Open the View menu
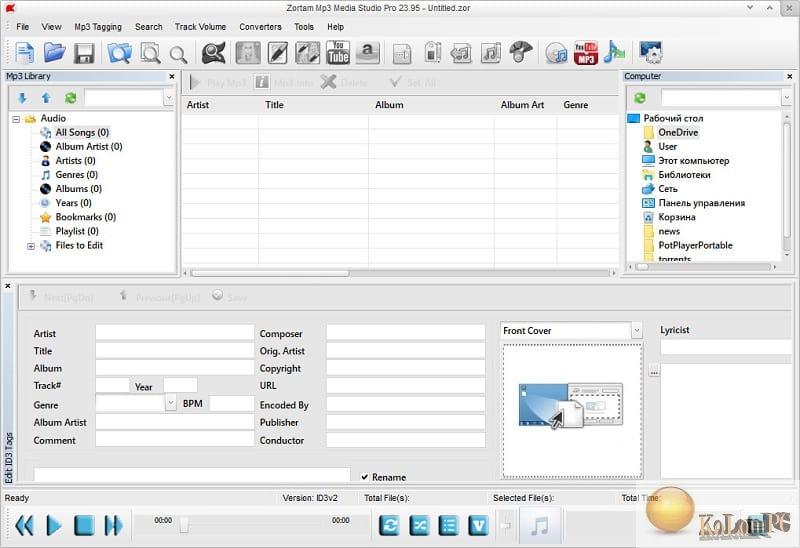 pyautogui.click(x=52, y=27)
